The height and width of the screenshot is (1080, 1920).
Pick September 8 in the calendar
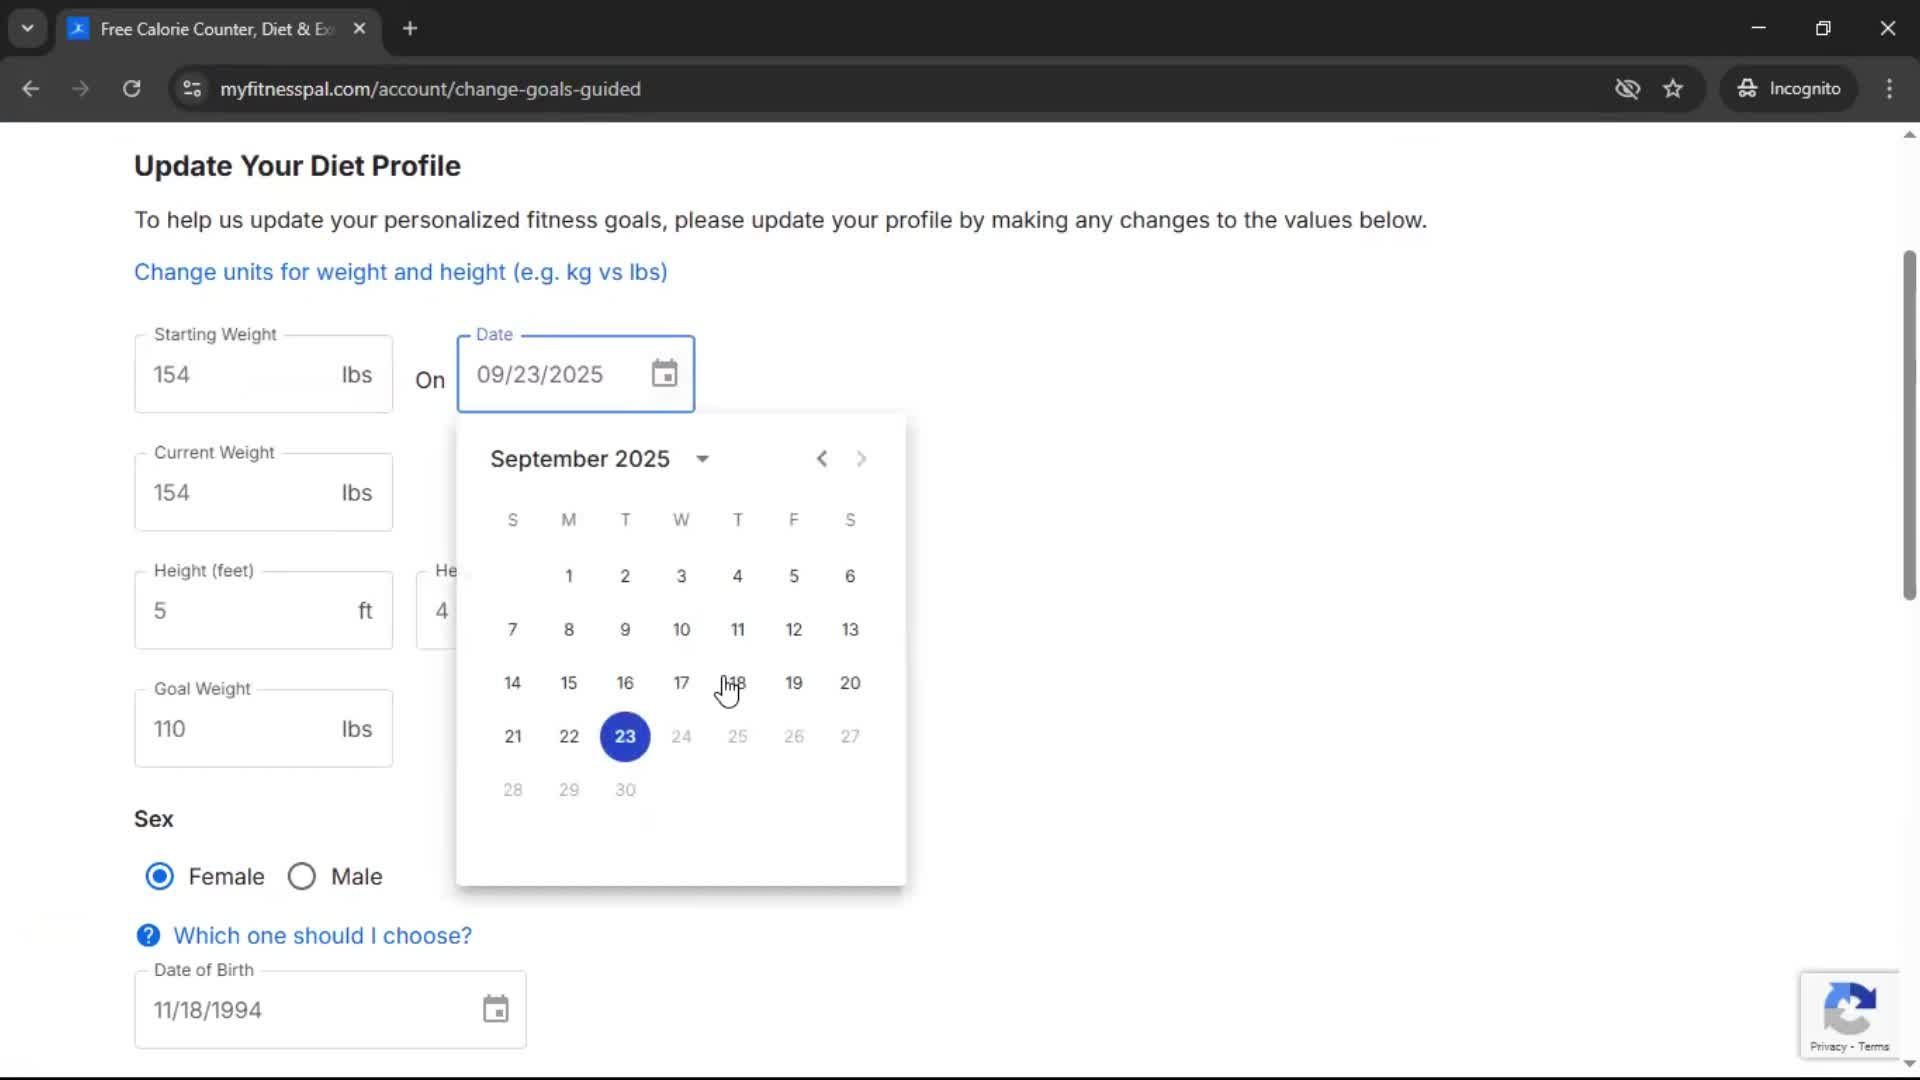pos(569,629)
